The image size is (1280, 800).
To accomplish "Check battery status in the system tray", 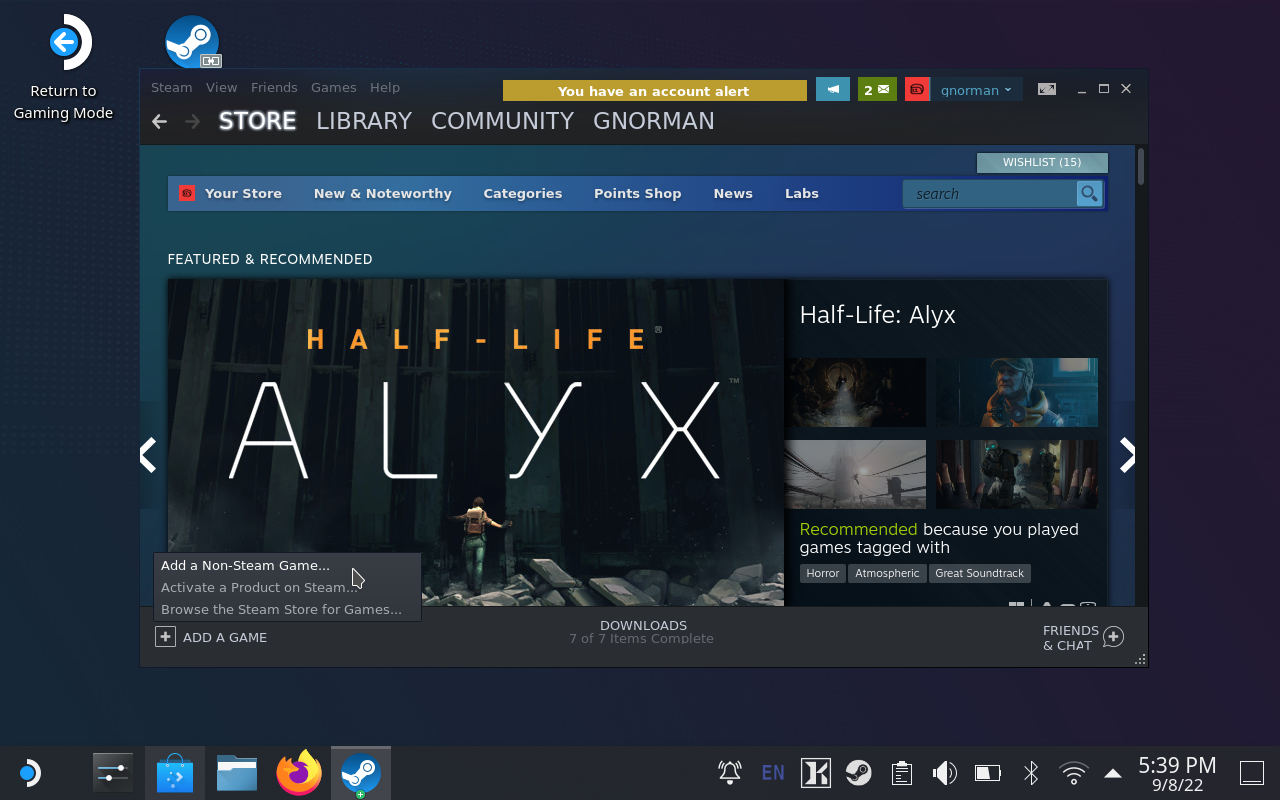I will click(988, 772).
